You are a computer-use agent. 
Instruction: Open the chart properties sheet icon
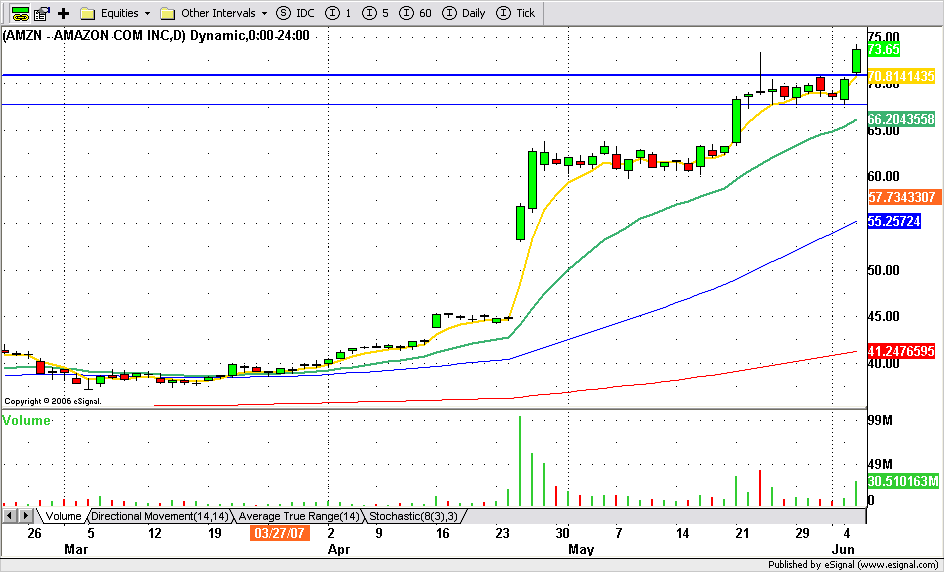(x=42, y=13)
